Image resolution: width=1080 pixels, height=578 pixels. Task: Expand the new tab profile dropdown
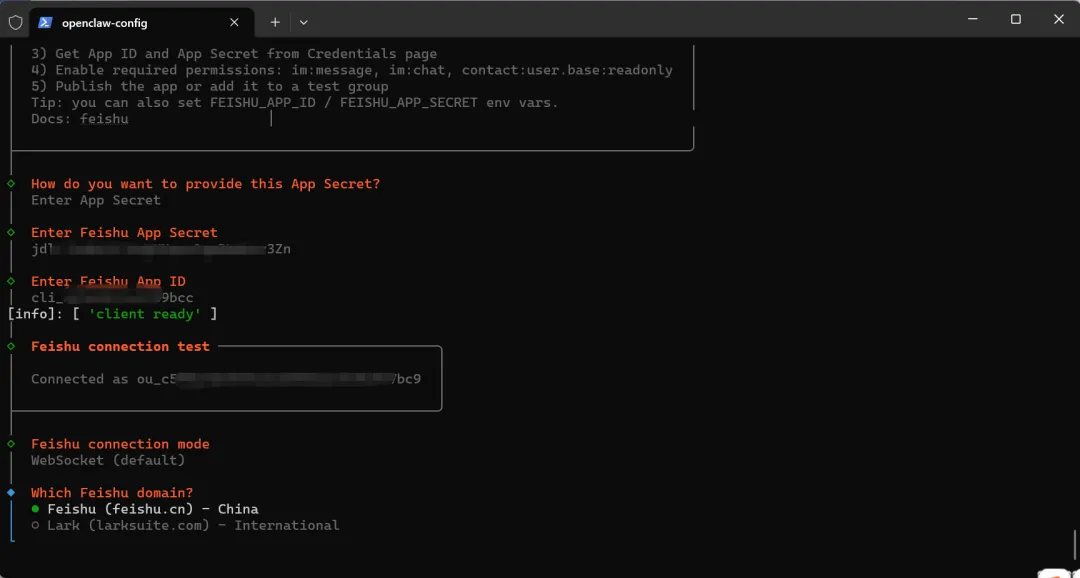click(304, 22)
